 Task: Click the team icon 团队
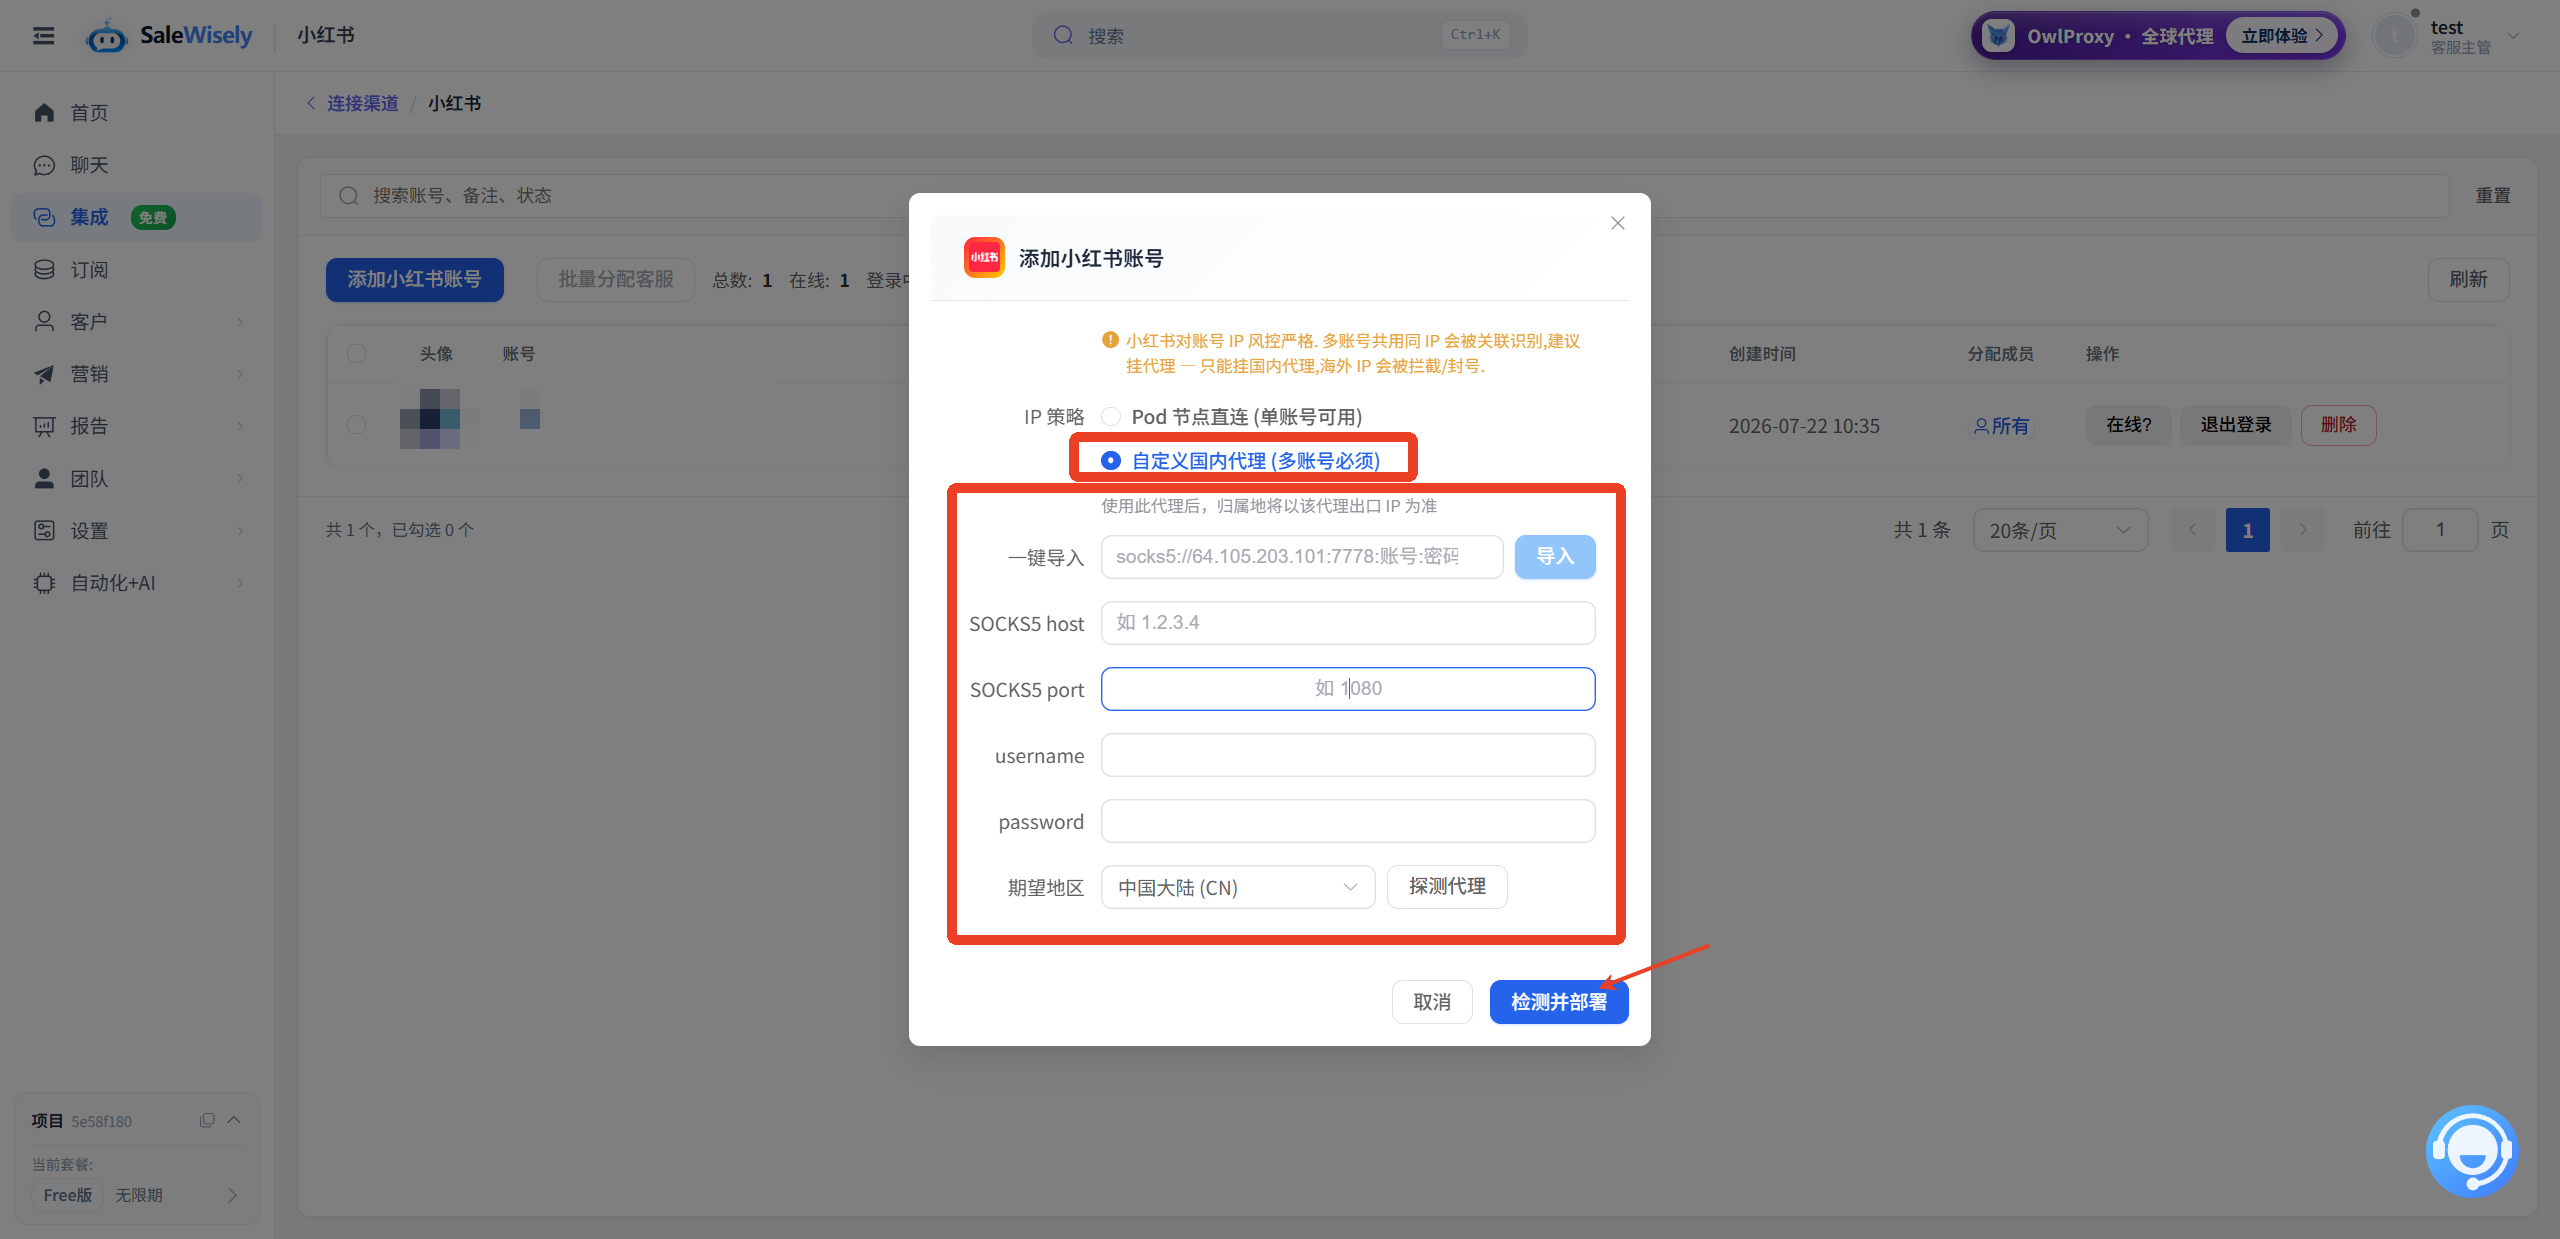pyautogui.click(x=44, y=479)
